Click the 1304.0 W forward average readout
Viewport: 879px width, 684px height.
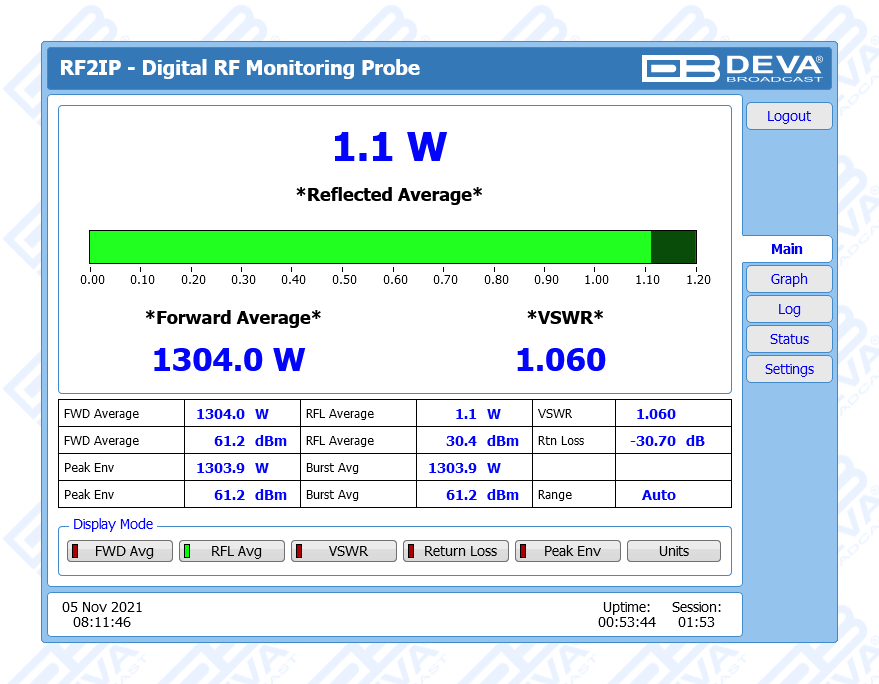pyautogui.click(x=228, y=360)
